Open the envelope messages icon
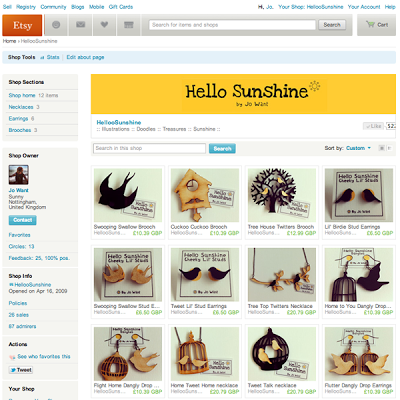 point(80,25)
